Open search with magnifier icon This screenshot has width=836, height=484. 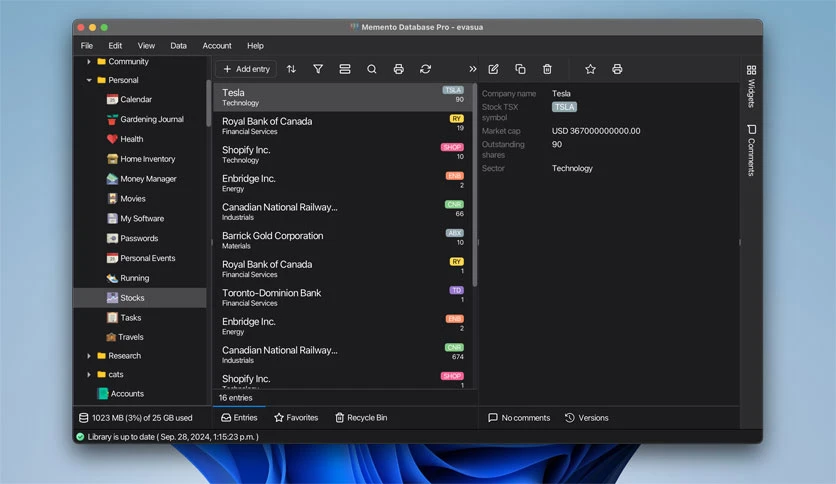click(372, 69)
